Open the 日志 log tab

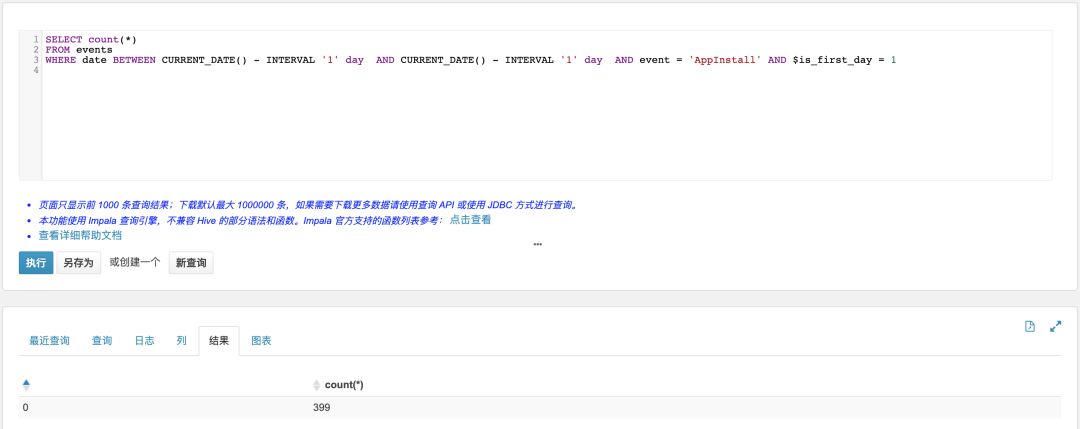tap(144, 341)
